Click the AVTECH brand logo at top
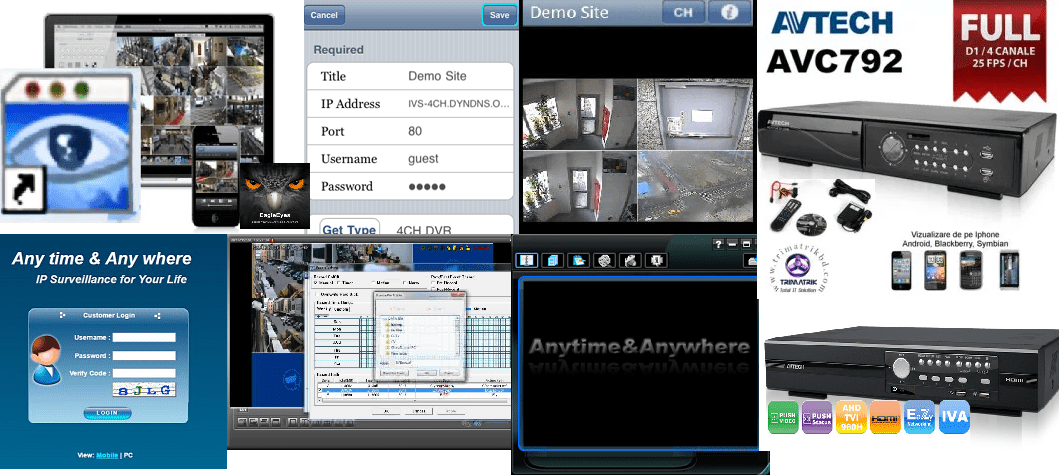 point(831,22)
